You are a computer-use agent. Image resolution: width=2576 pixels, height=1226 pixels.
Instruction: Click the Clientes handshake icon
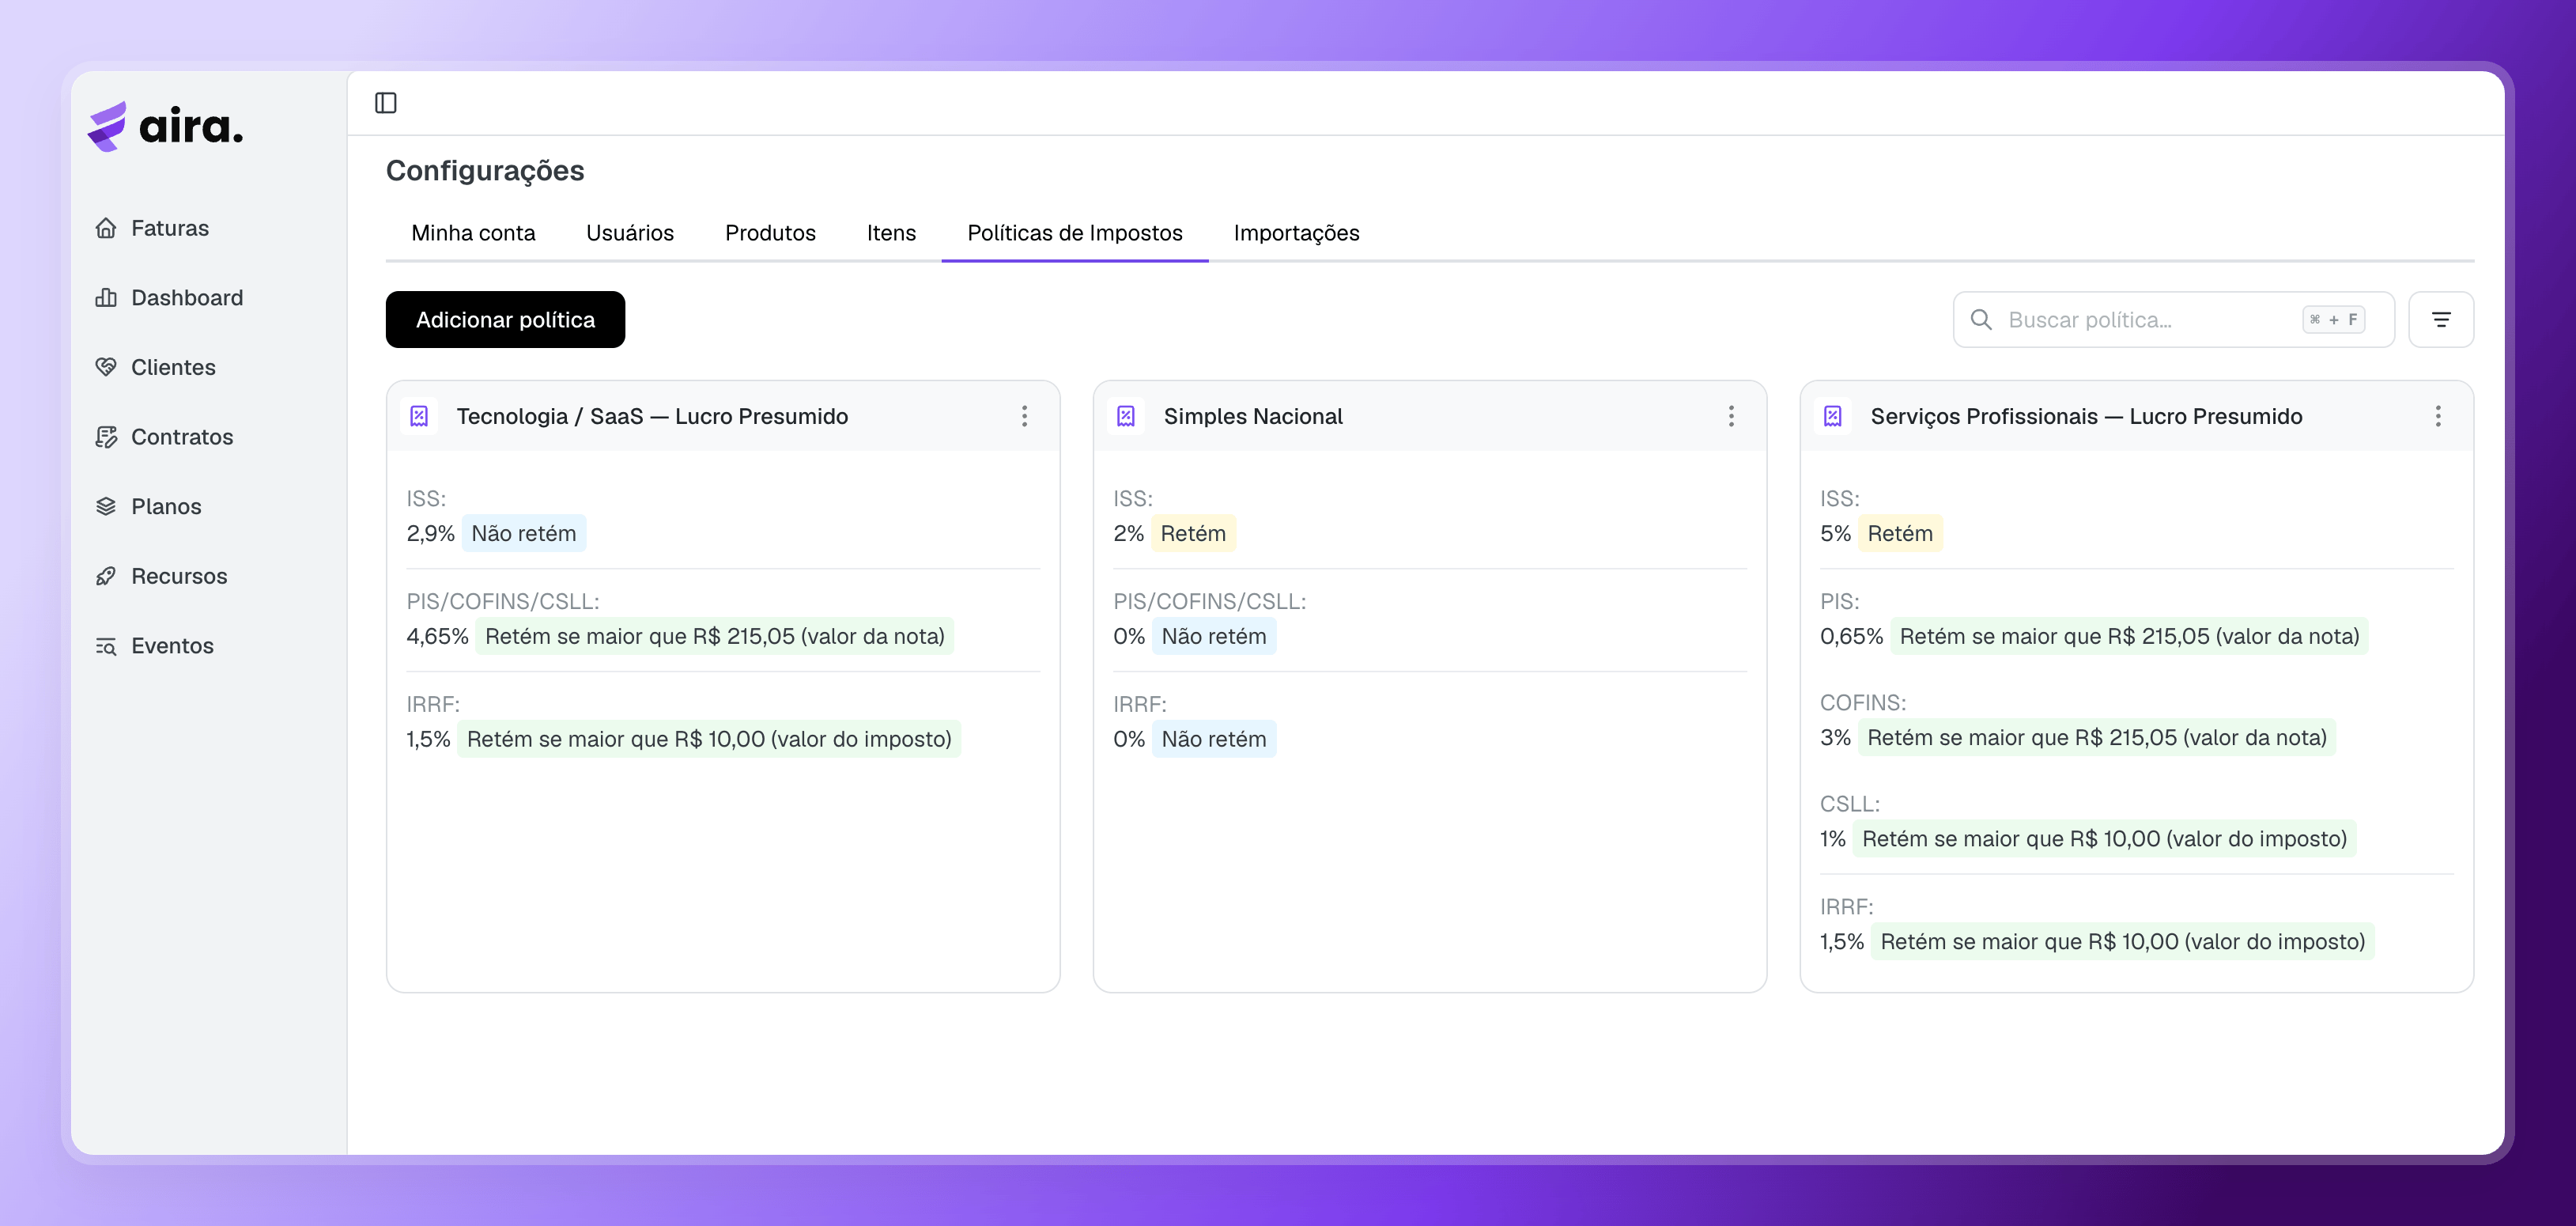point(106,367)
